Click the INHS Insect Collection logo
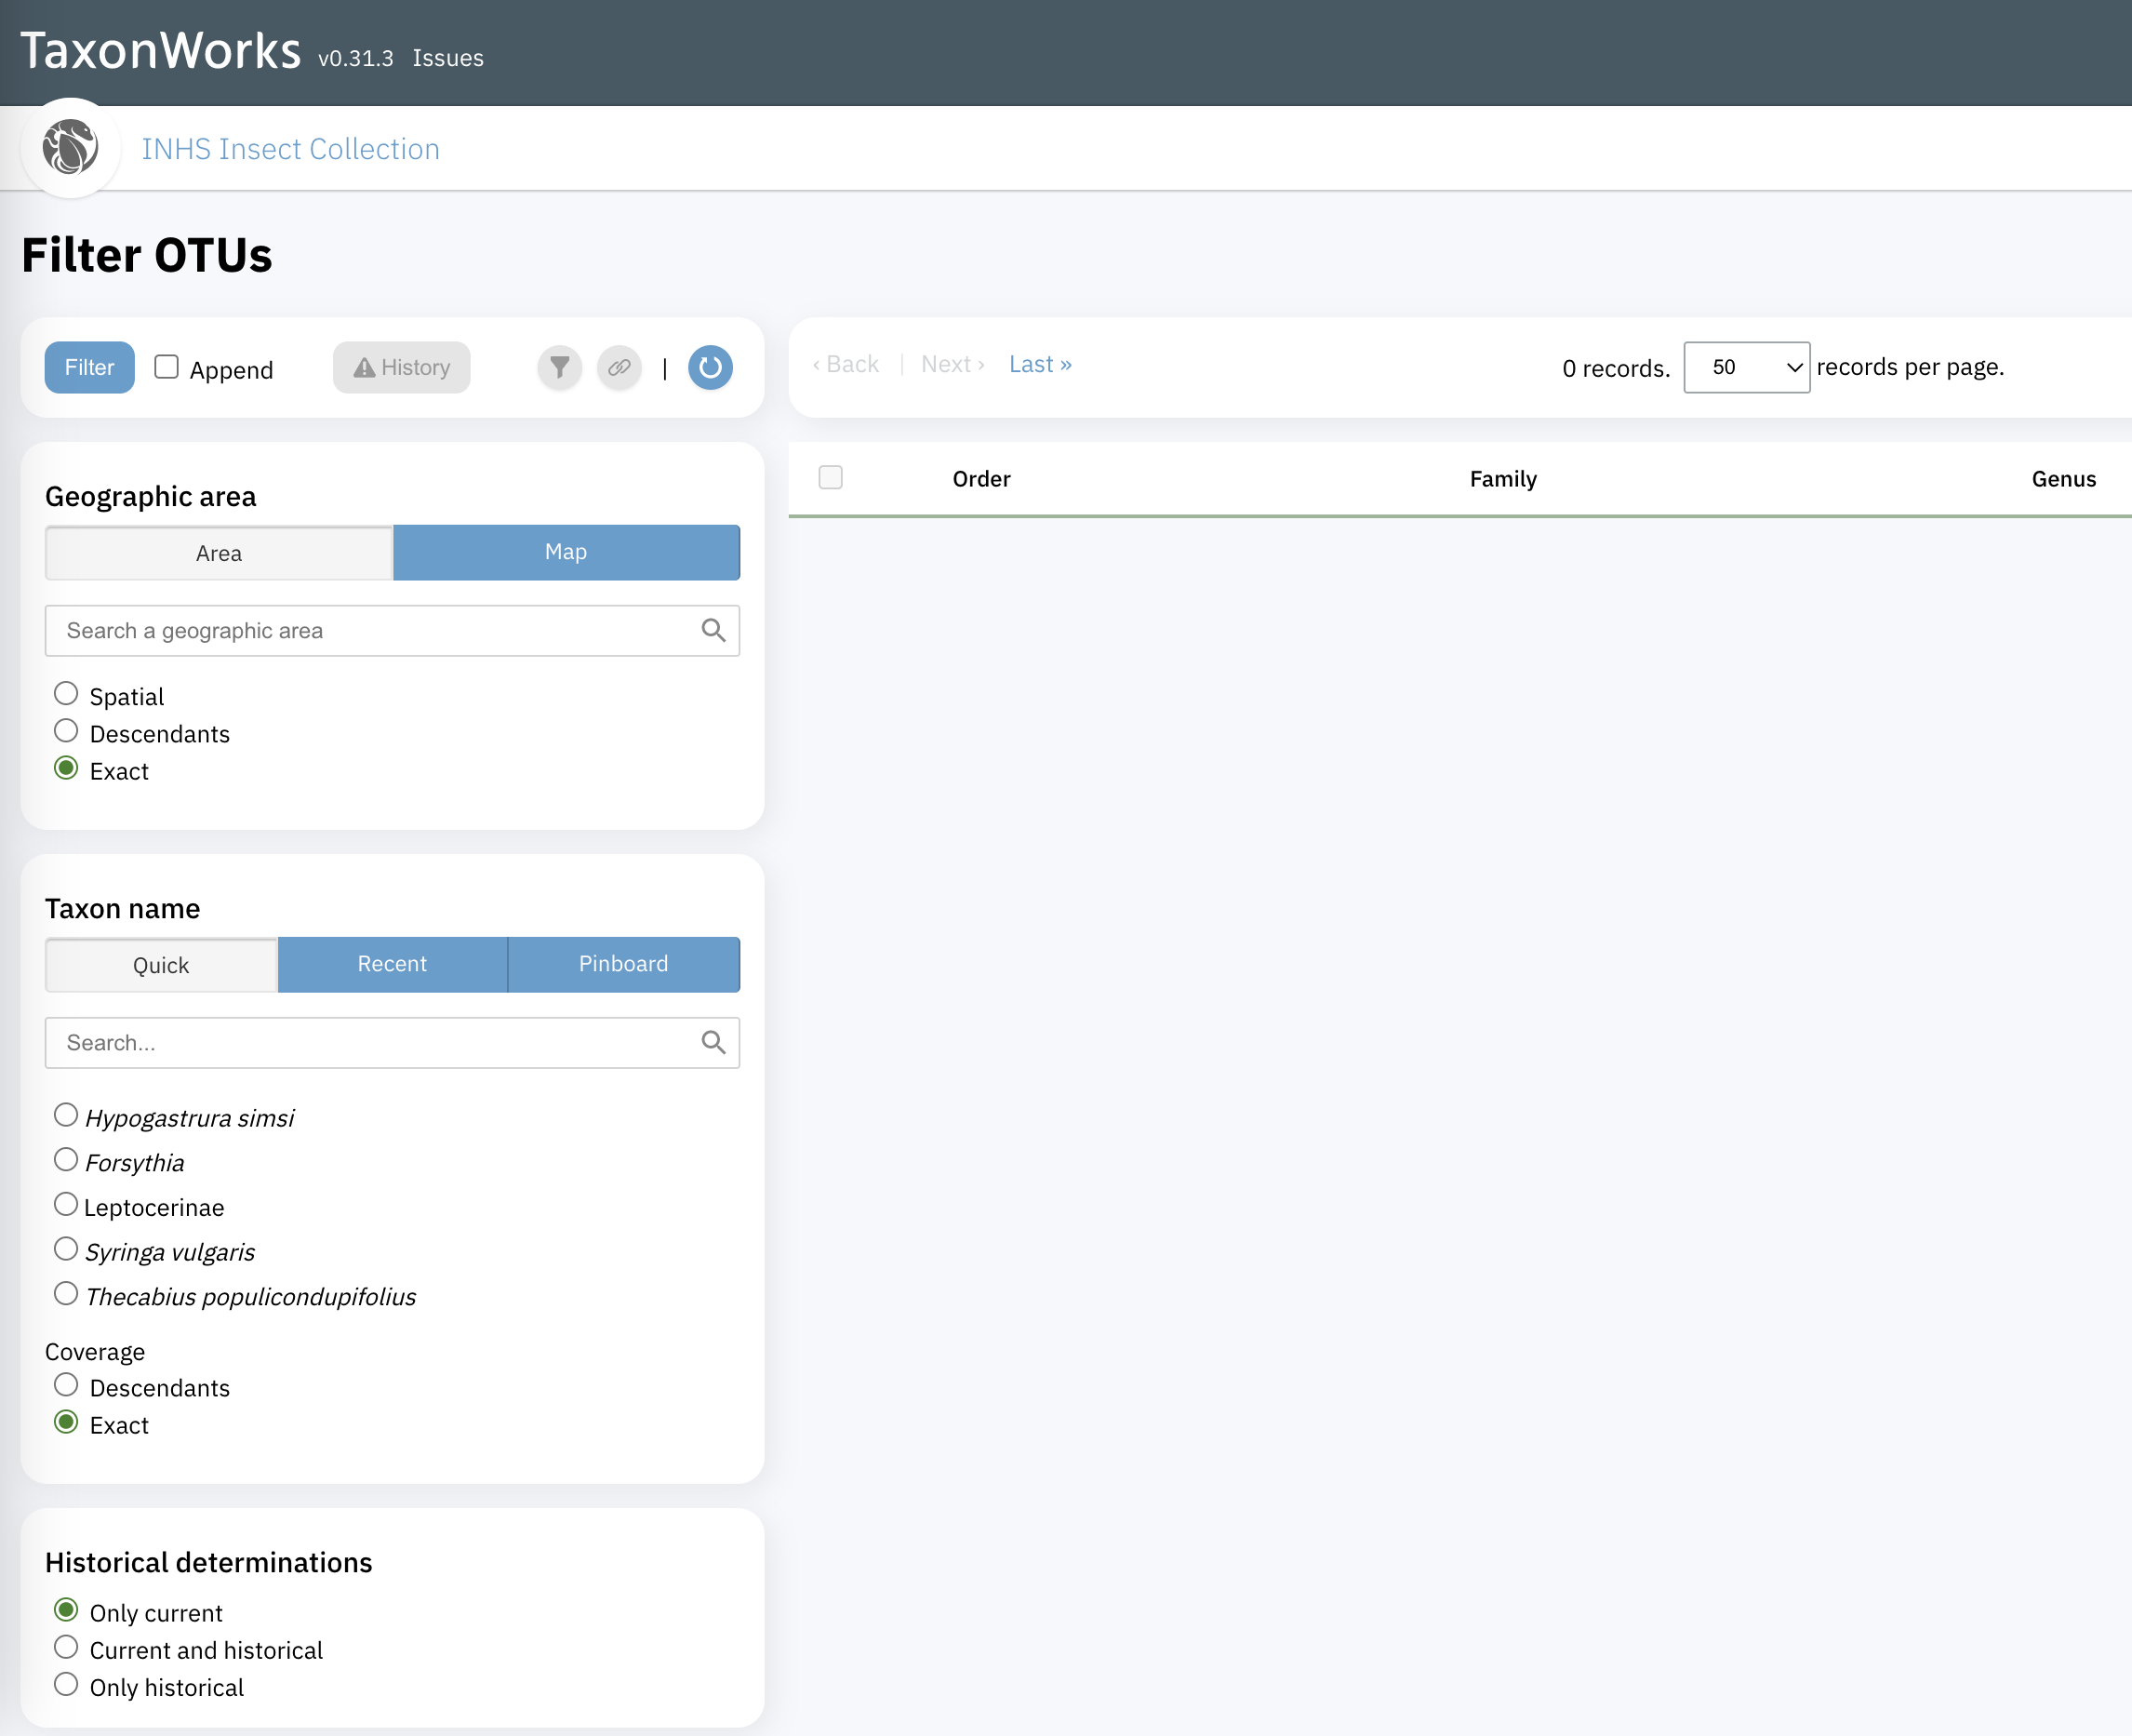Viewport: 2132px width, 1736px height. coord(70,148)
